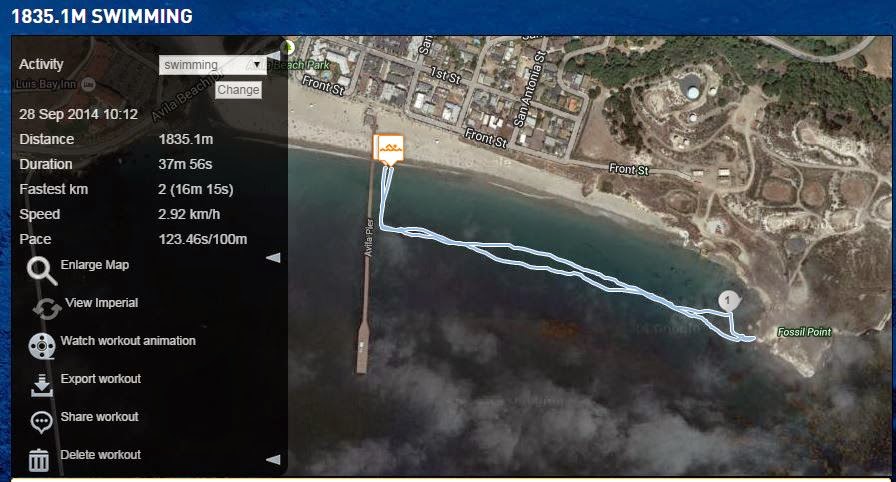Click the speed value 2.92 km/h

(189, 214)
